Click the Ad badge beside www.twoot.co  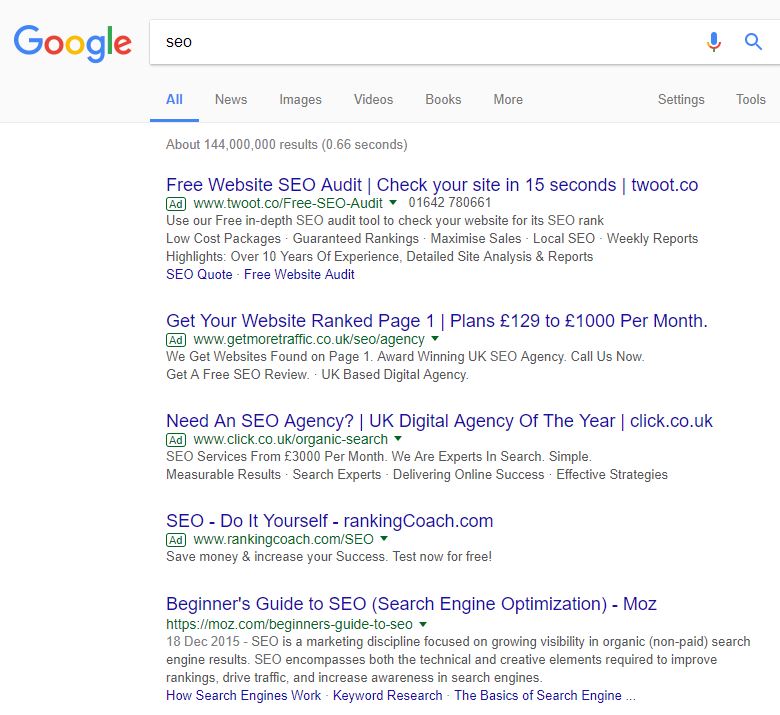coord(176,204)
